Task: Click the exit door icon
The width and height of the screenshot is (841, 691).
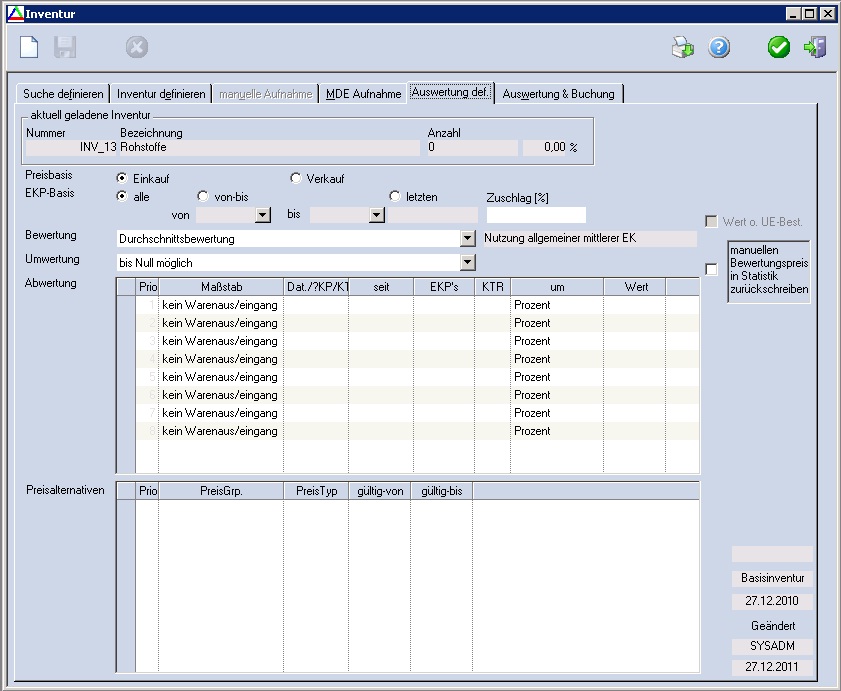Action: (815, 47)
